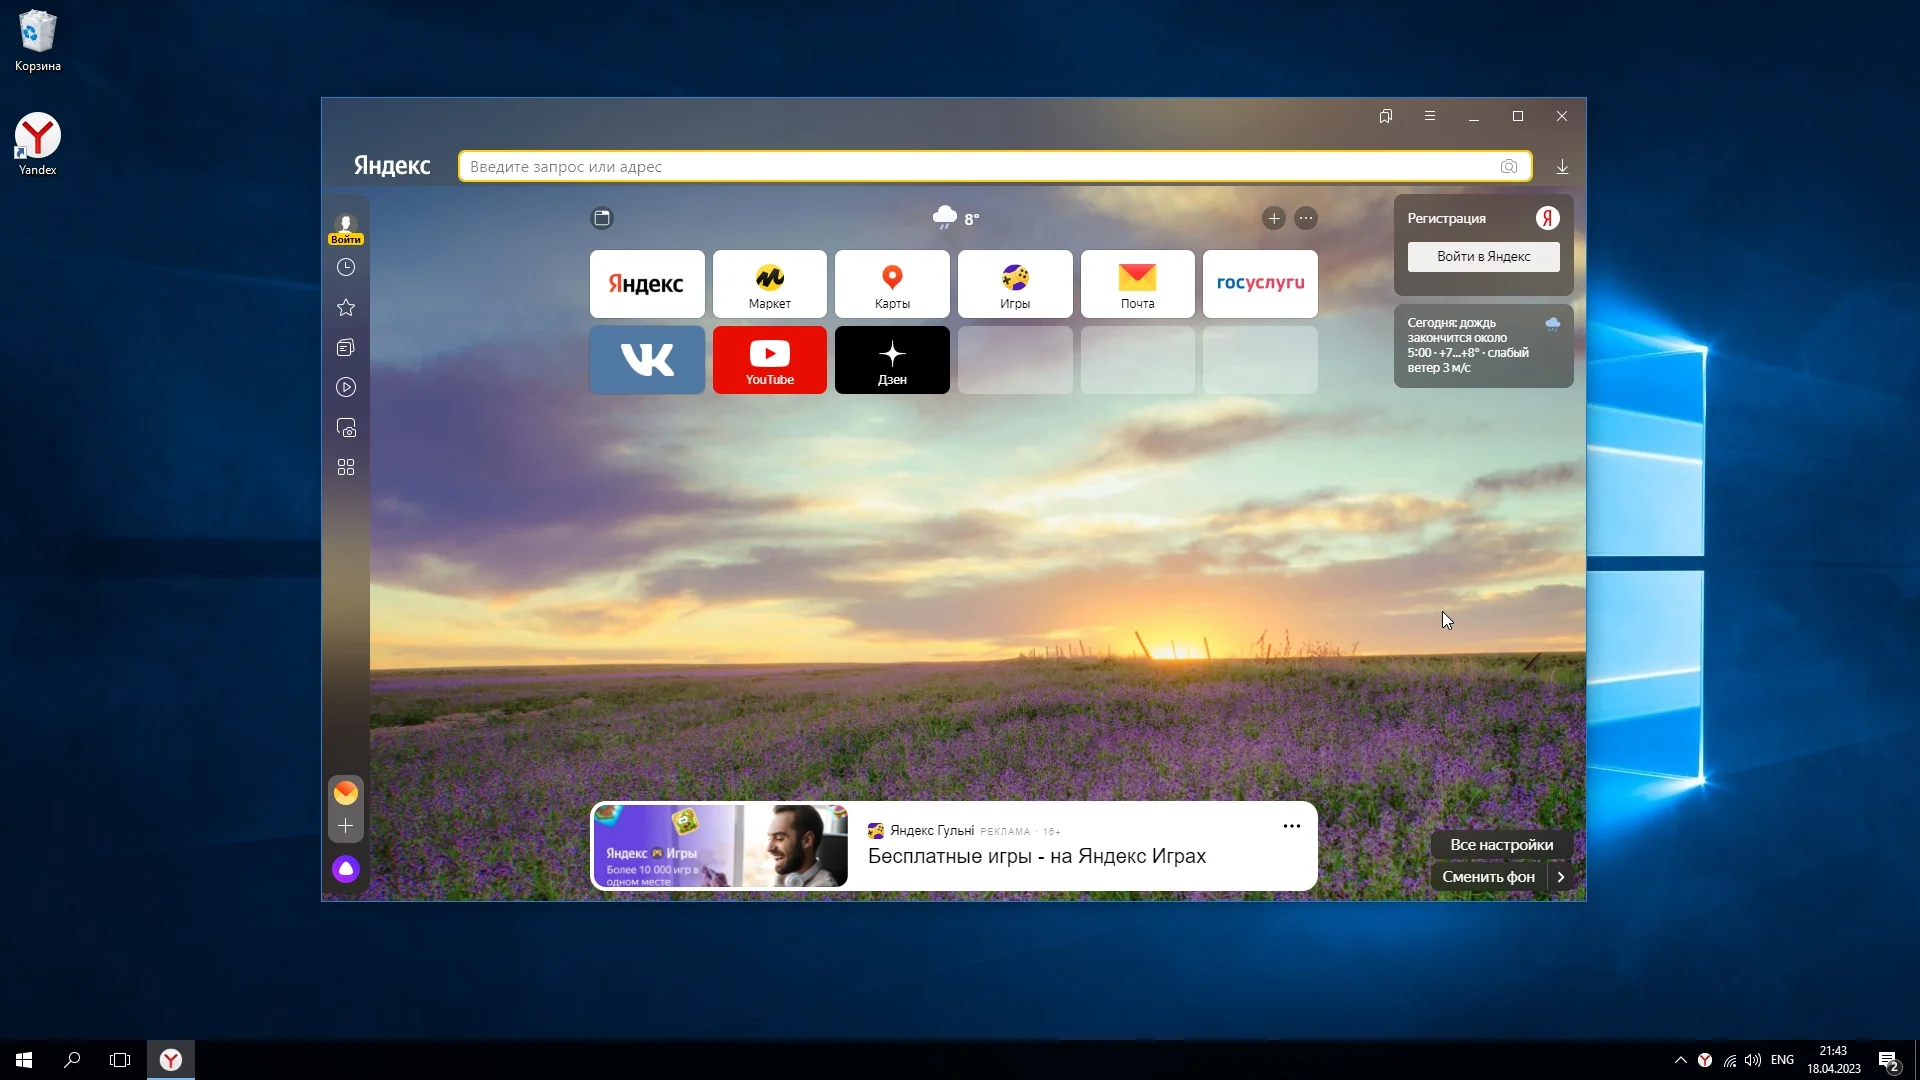
Task: Click Все настройки button
Action: pyautogui.click(x=1501, y=845)
